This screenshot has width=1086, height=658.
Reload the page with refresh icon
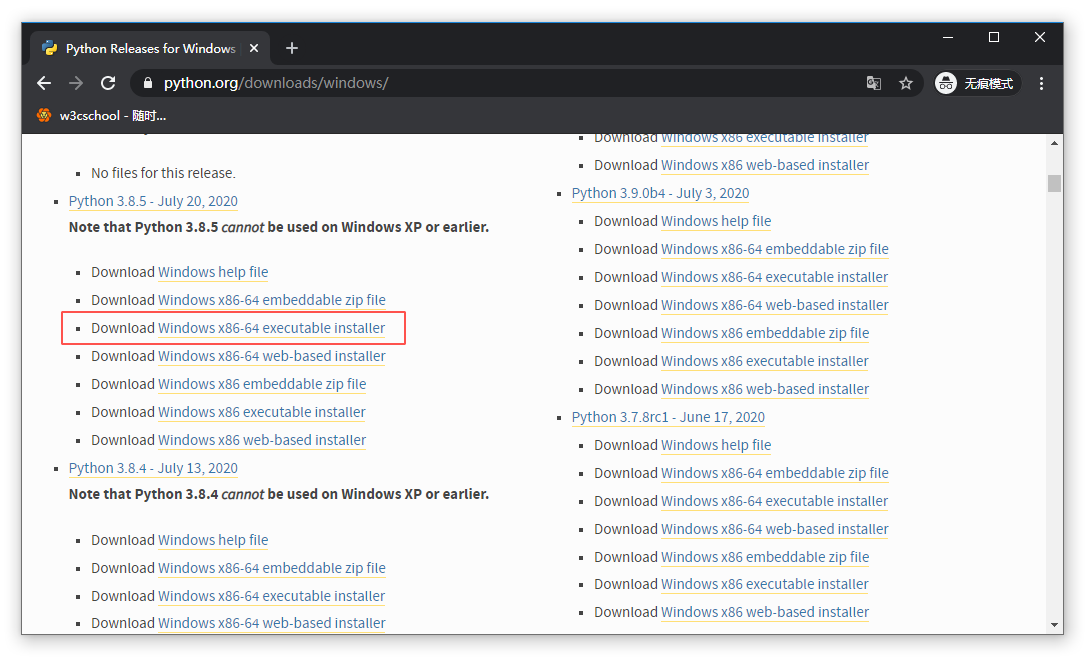108,83
